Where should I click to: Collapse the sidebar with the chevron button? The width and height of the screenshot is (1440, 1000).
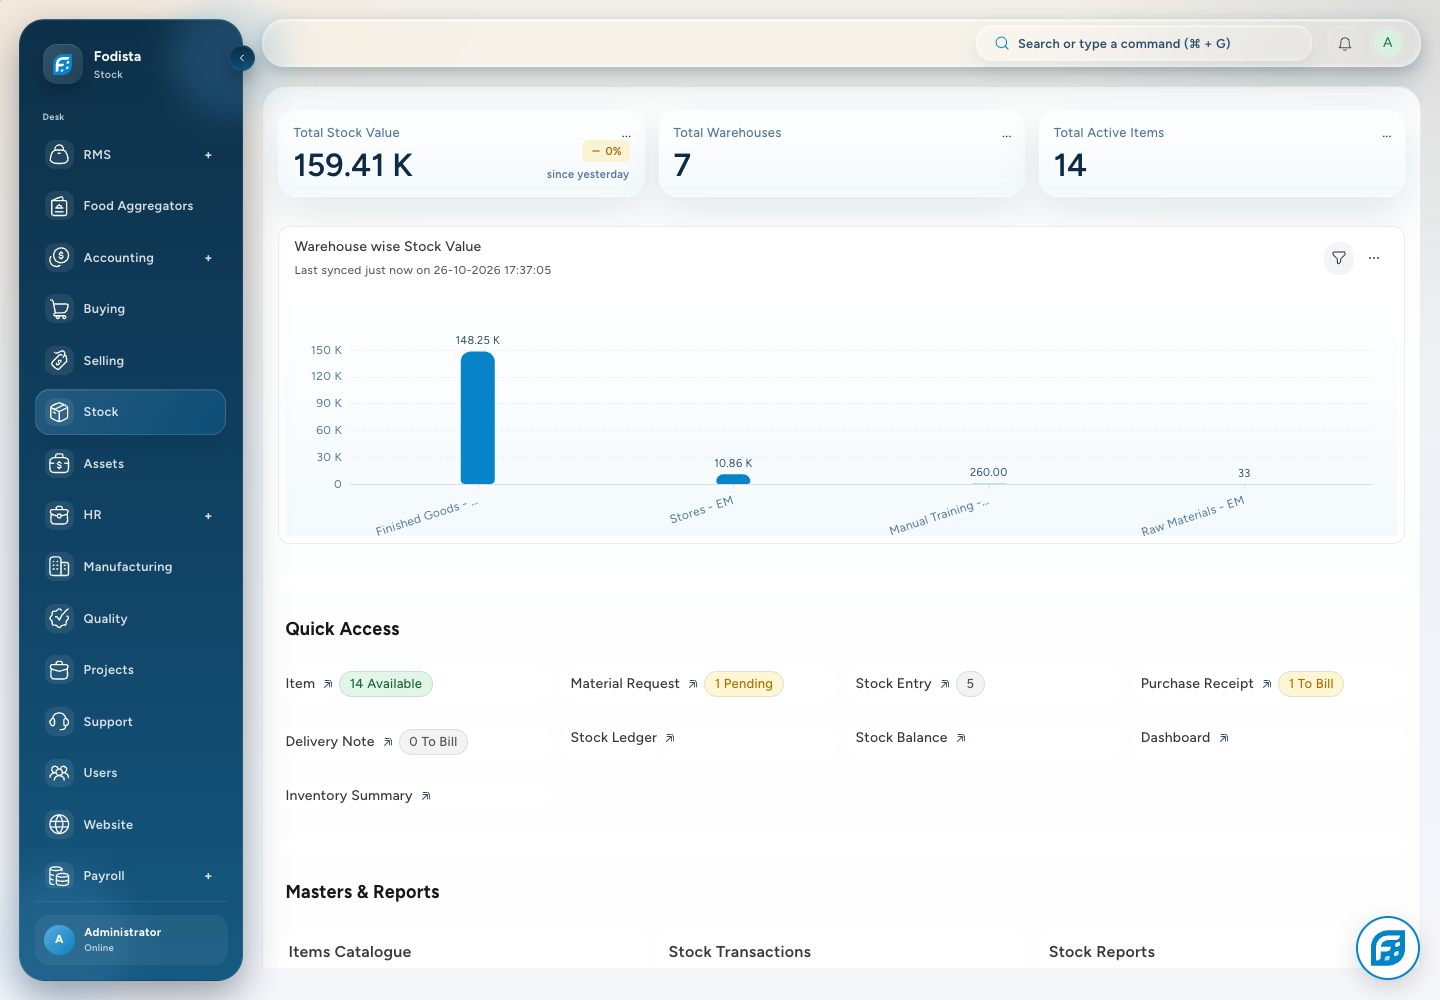(x=242, y=58)
